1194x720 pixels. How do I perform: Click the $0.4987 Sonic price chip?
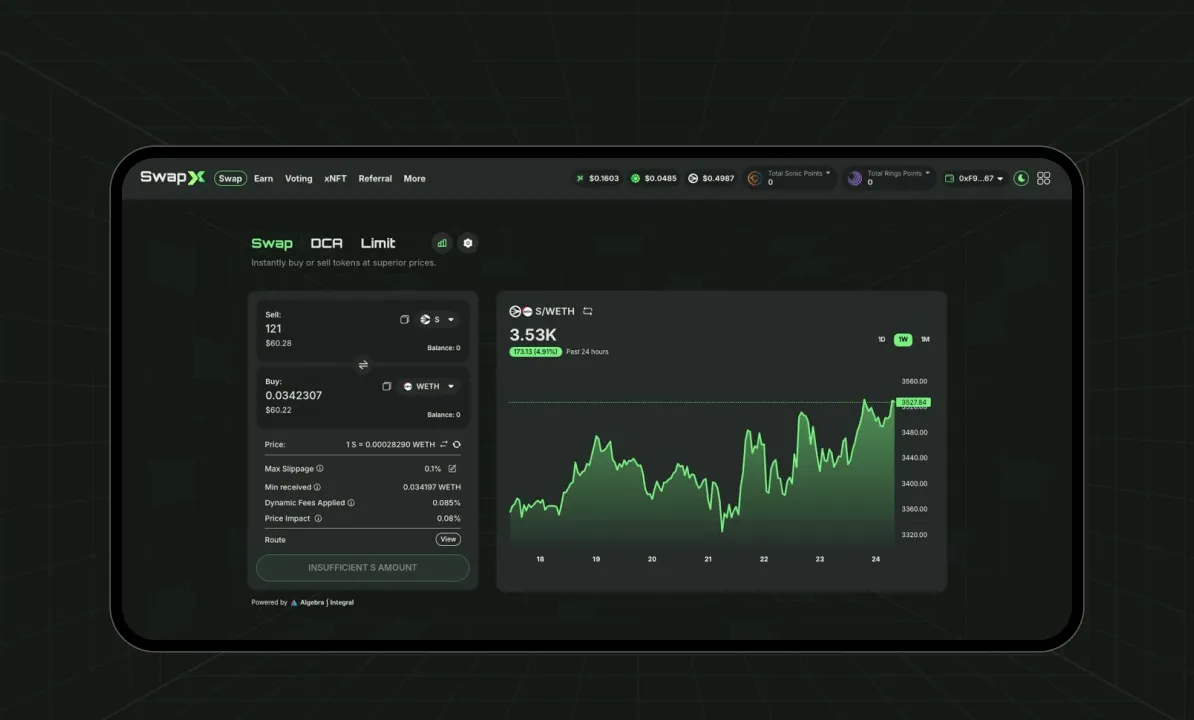pos(711,178)
